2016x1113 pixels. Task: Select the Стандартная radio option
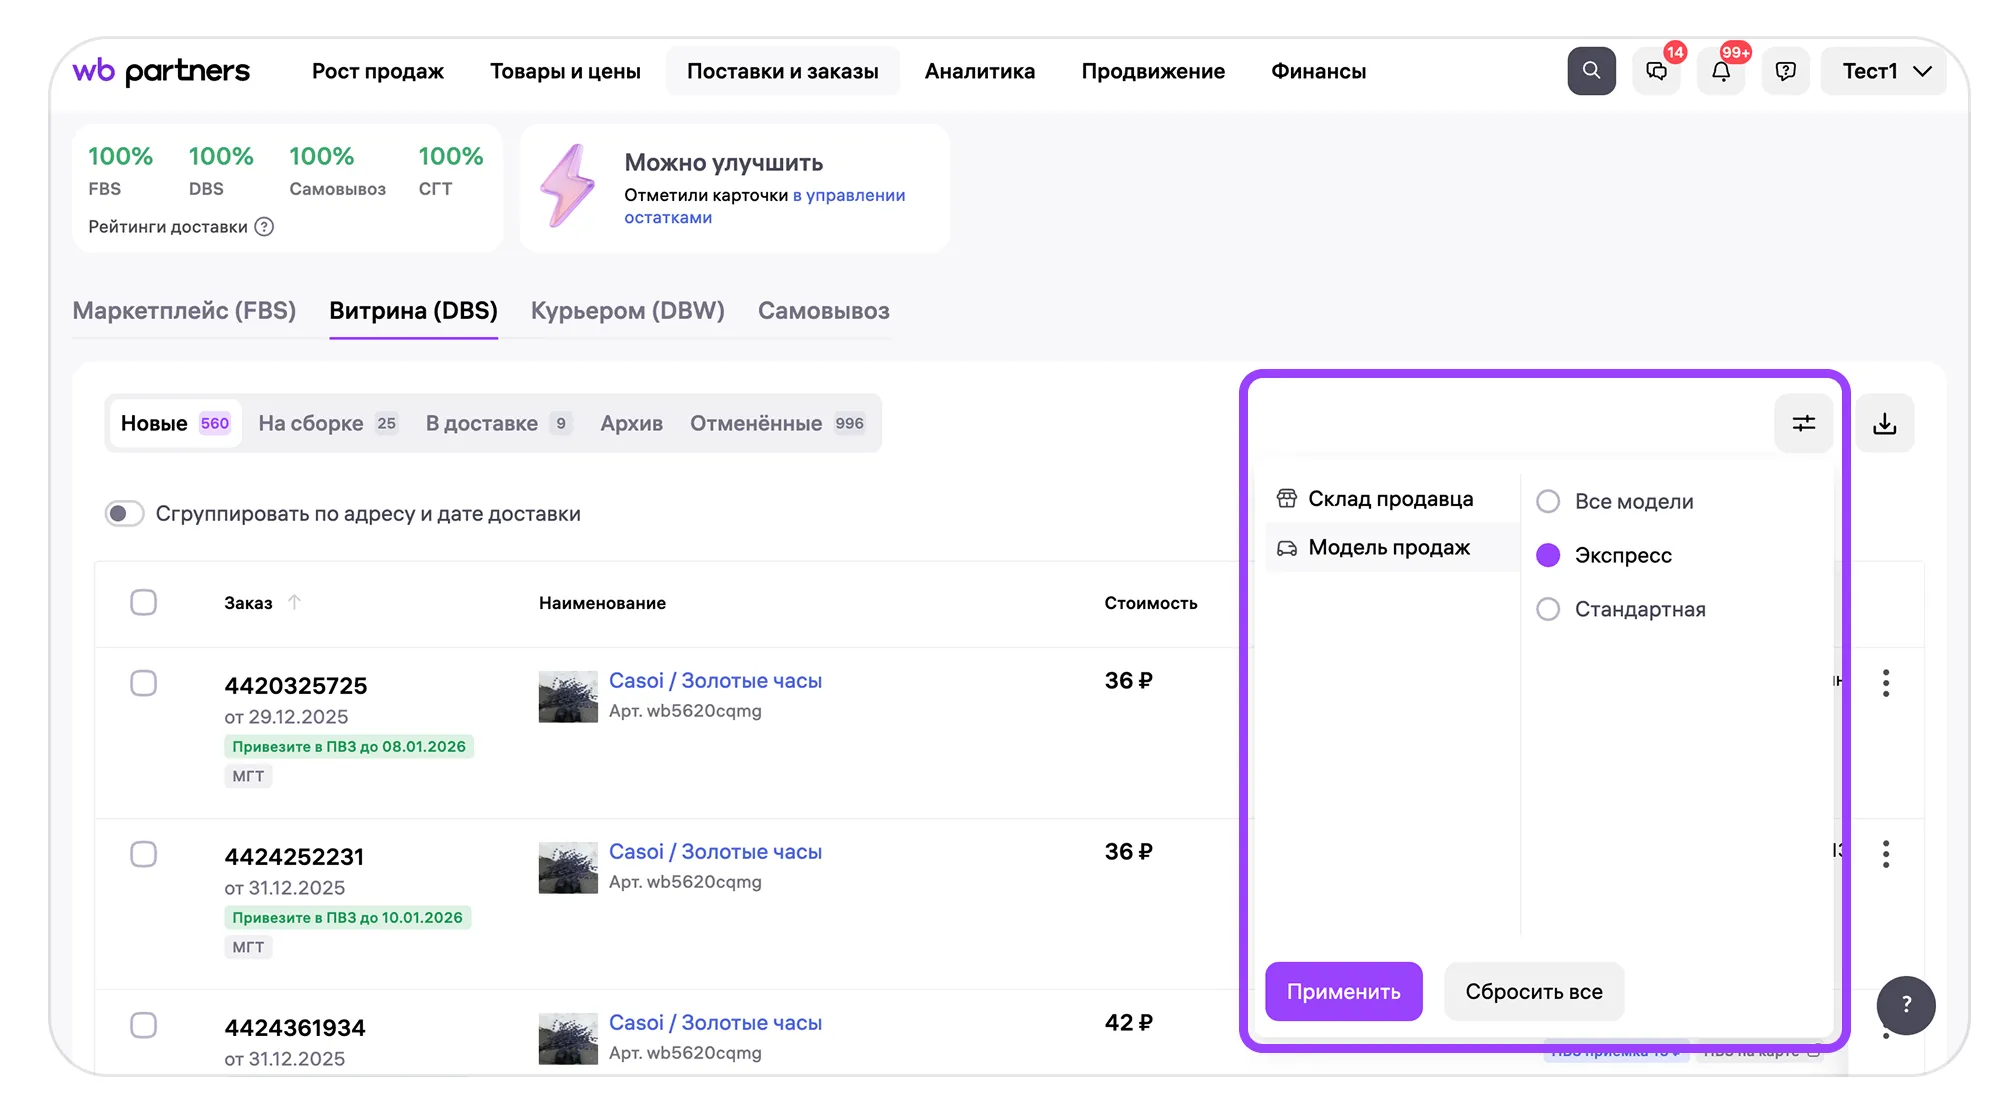click(1547, 609)
